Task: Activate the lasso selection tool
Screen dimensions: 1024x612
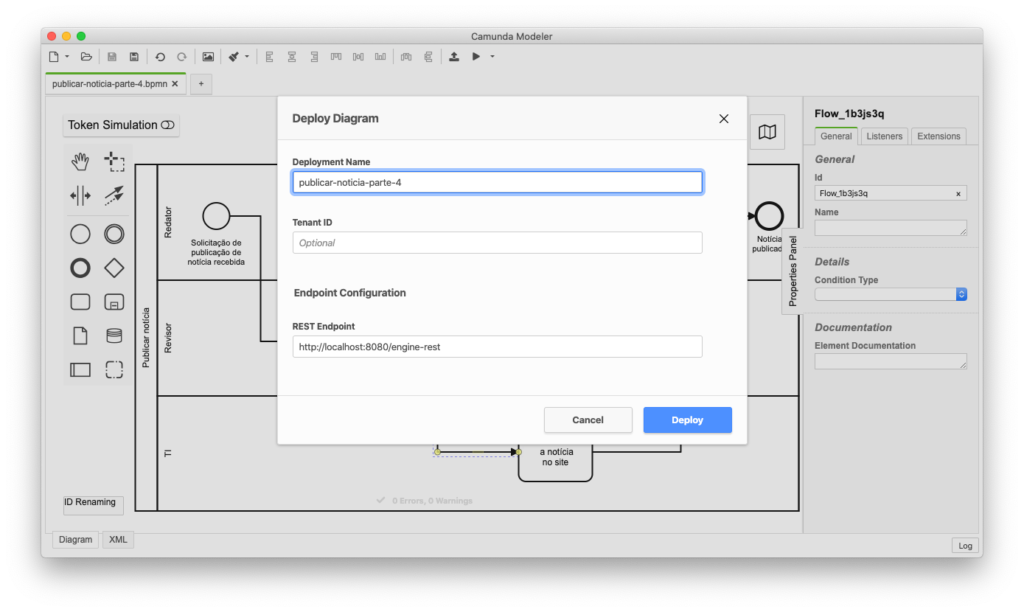Action: click(114, 161)
